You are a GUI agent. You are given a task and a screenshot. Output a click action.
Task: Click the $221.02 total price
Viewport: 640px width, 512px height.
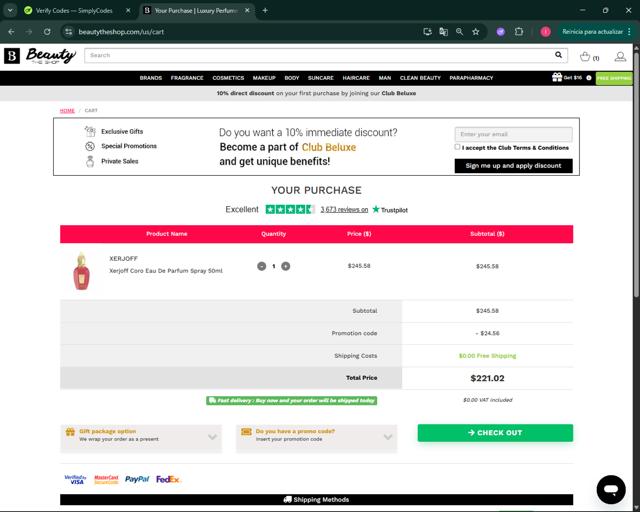tap(487, 378)
